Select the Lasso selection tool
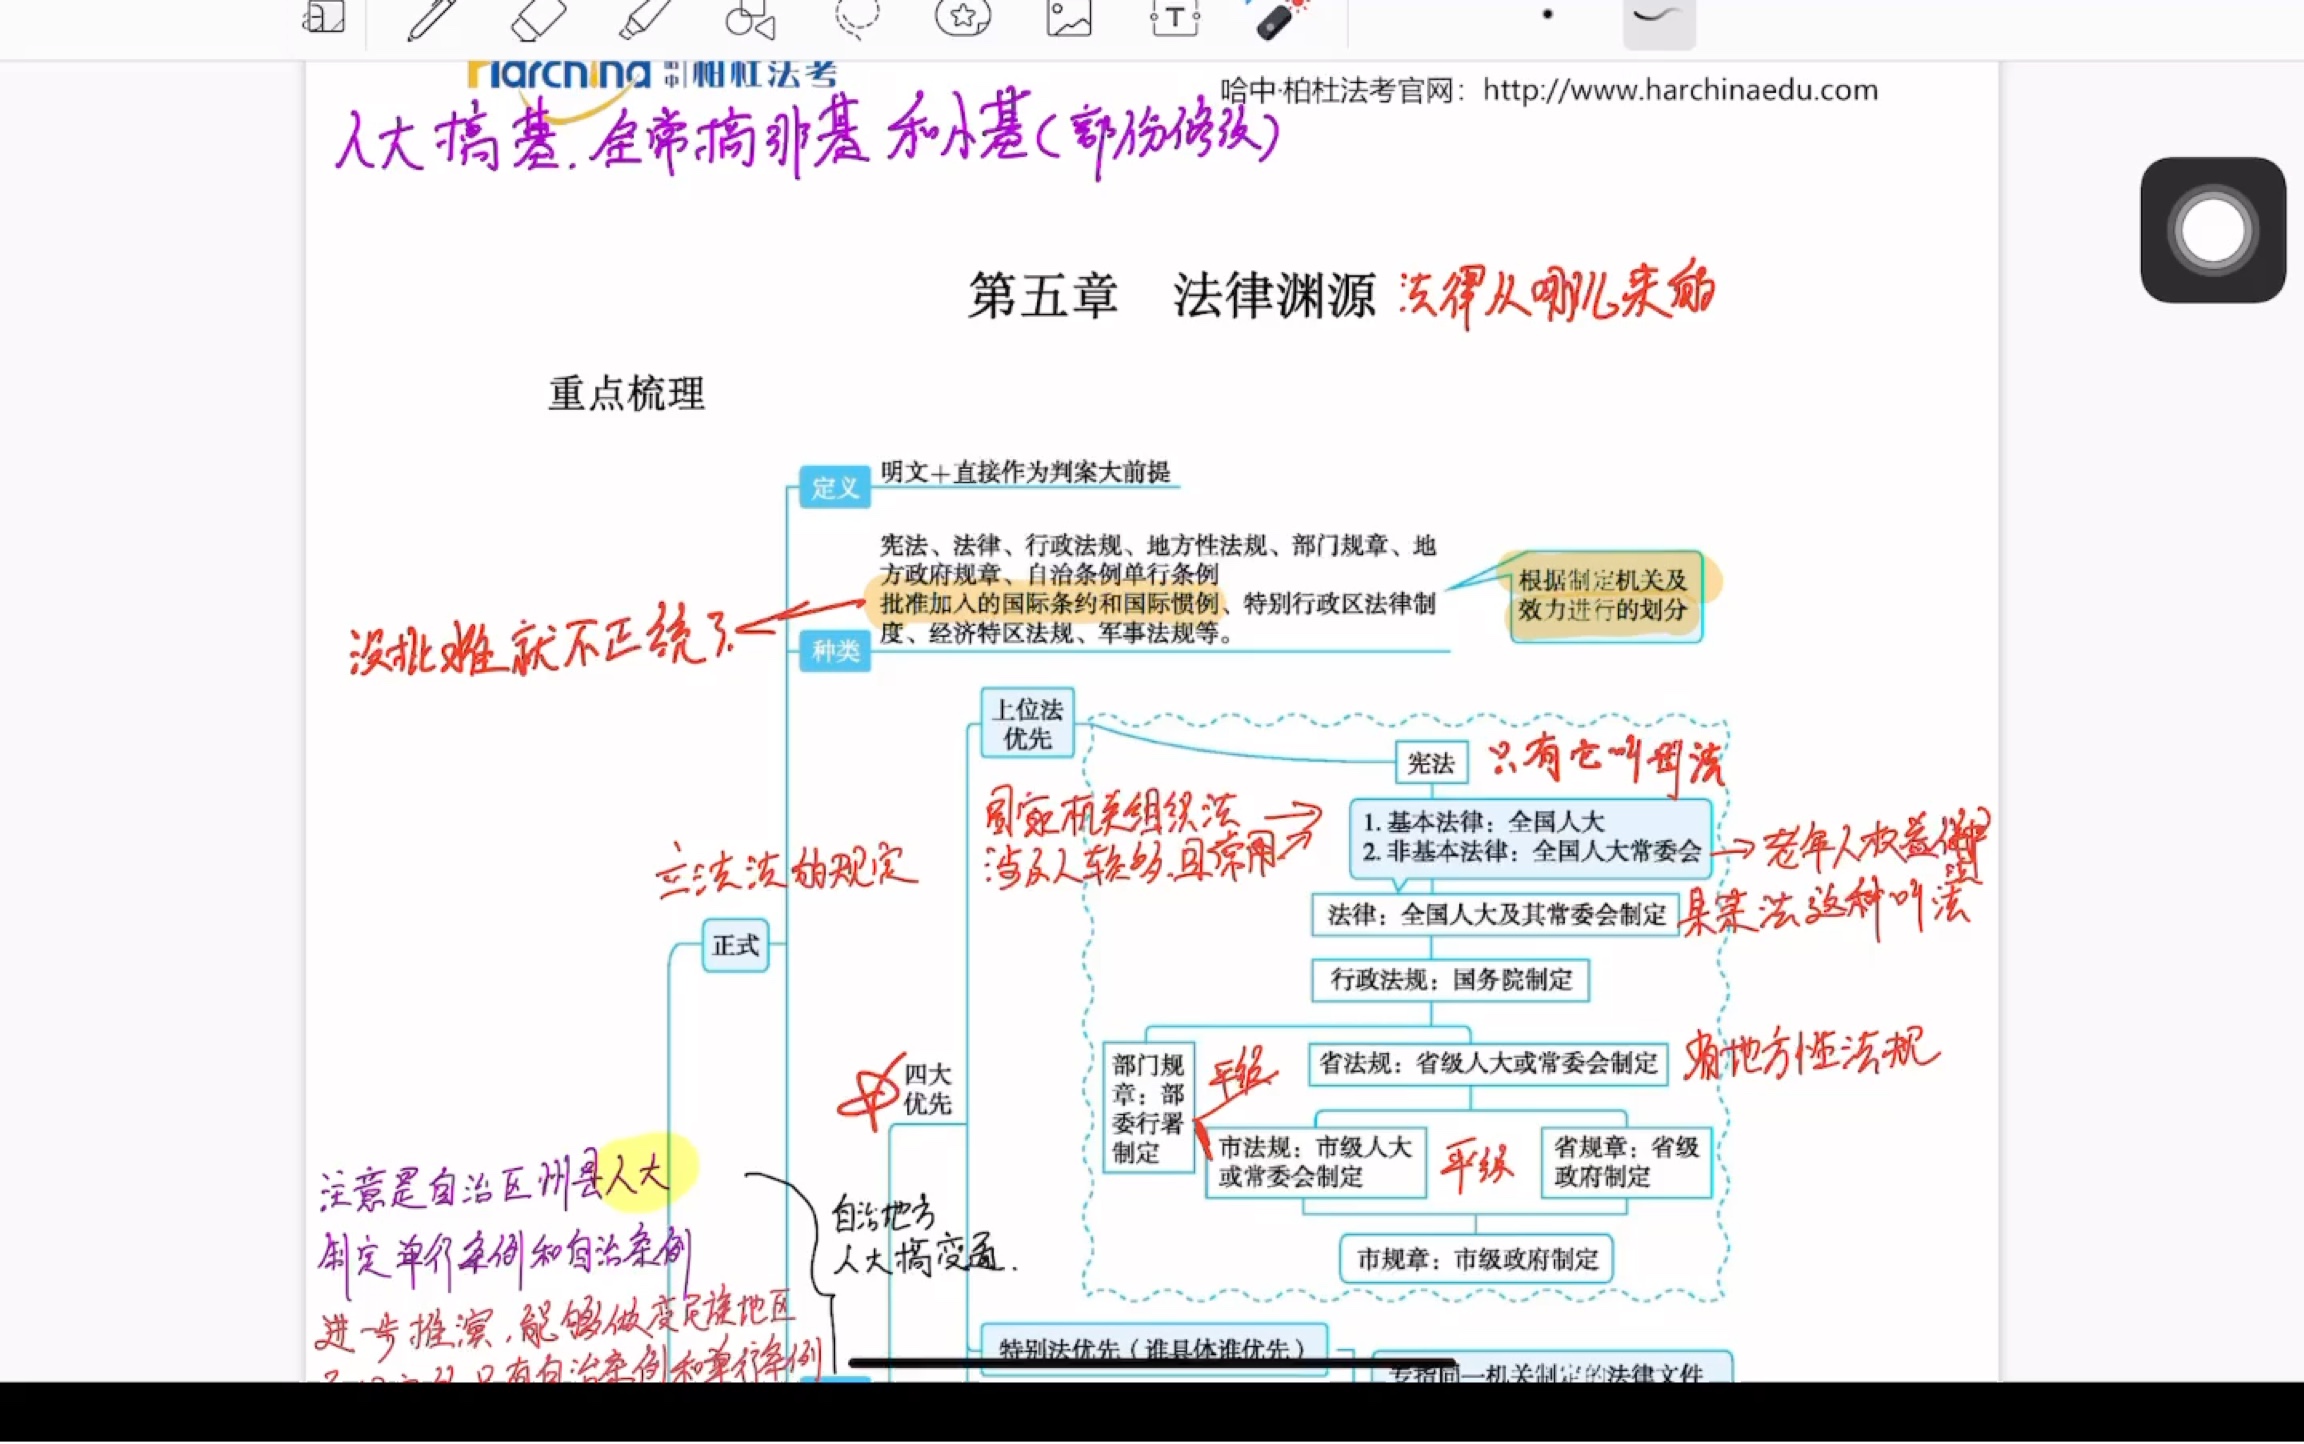This screenshot has width=2304, height=1444. pyautogui.click(x=857, y=18)
